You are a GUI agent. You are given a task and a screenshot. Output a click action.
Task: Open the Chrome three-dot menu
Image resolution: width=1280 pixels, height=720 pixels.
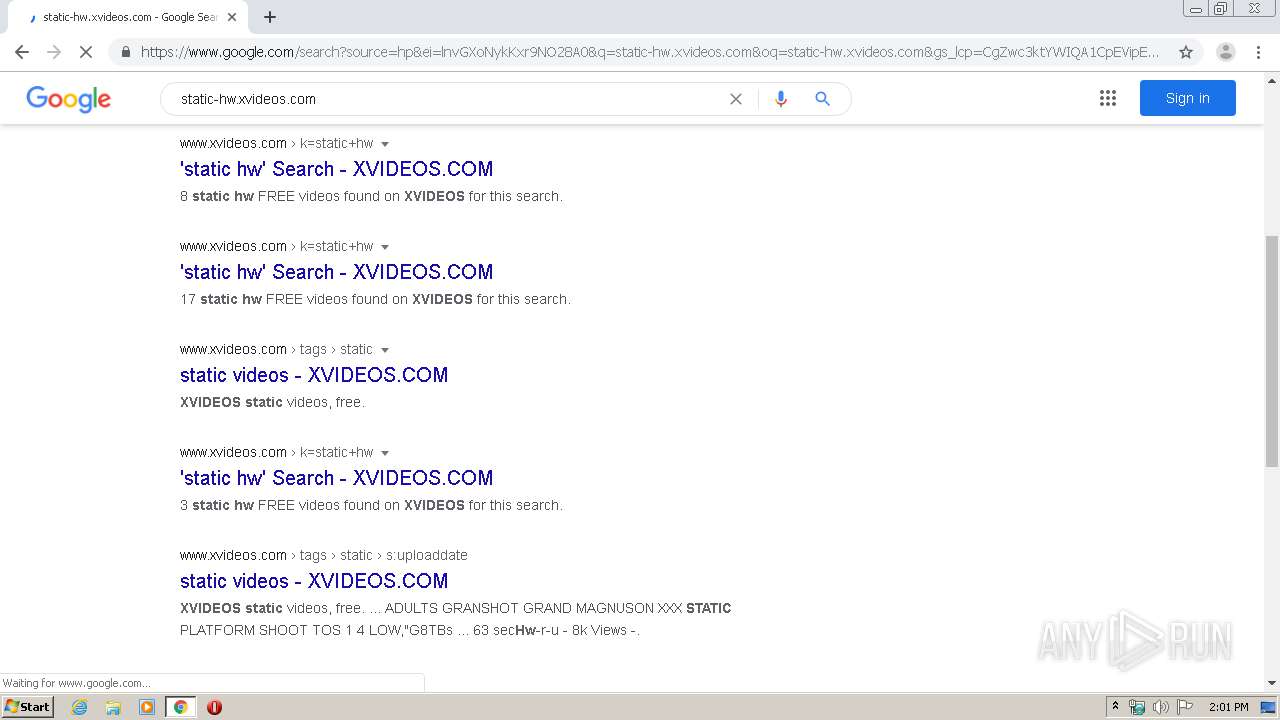(1258, 52)
